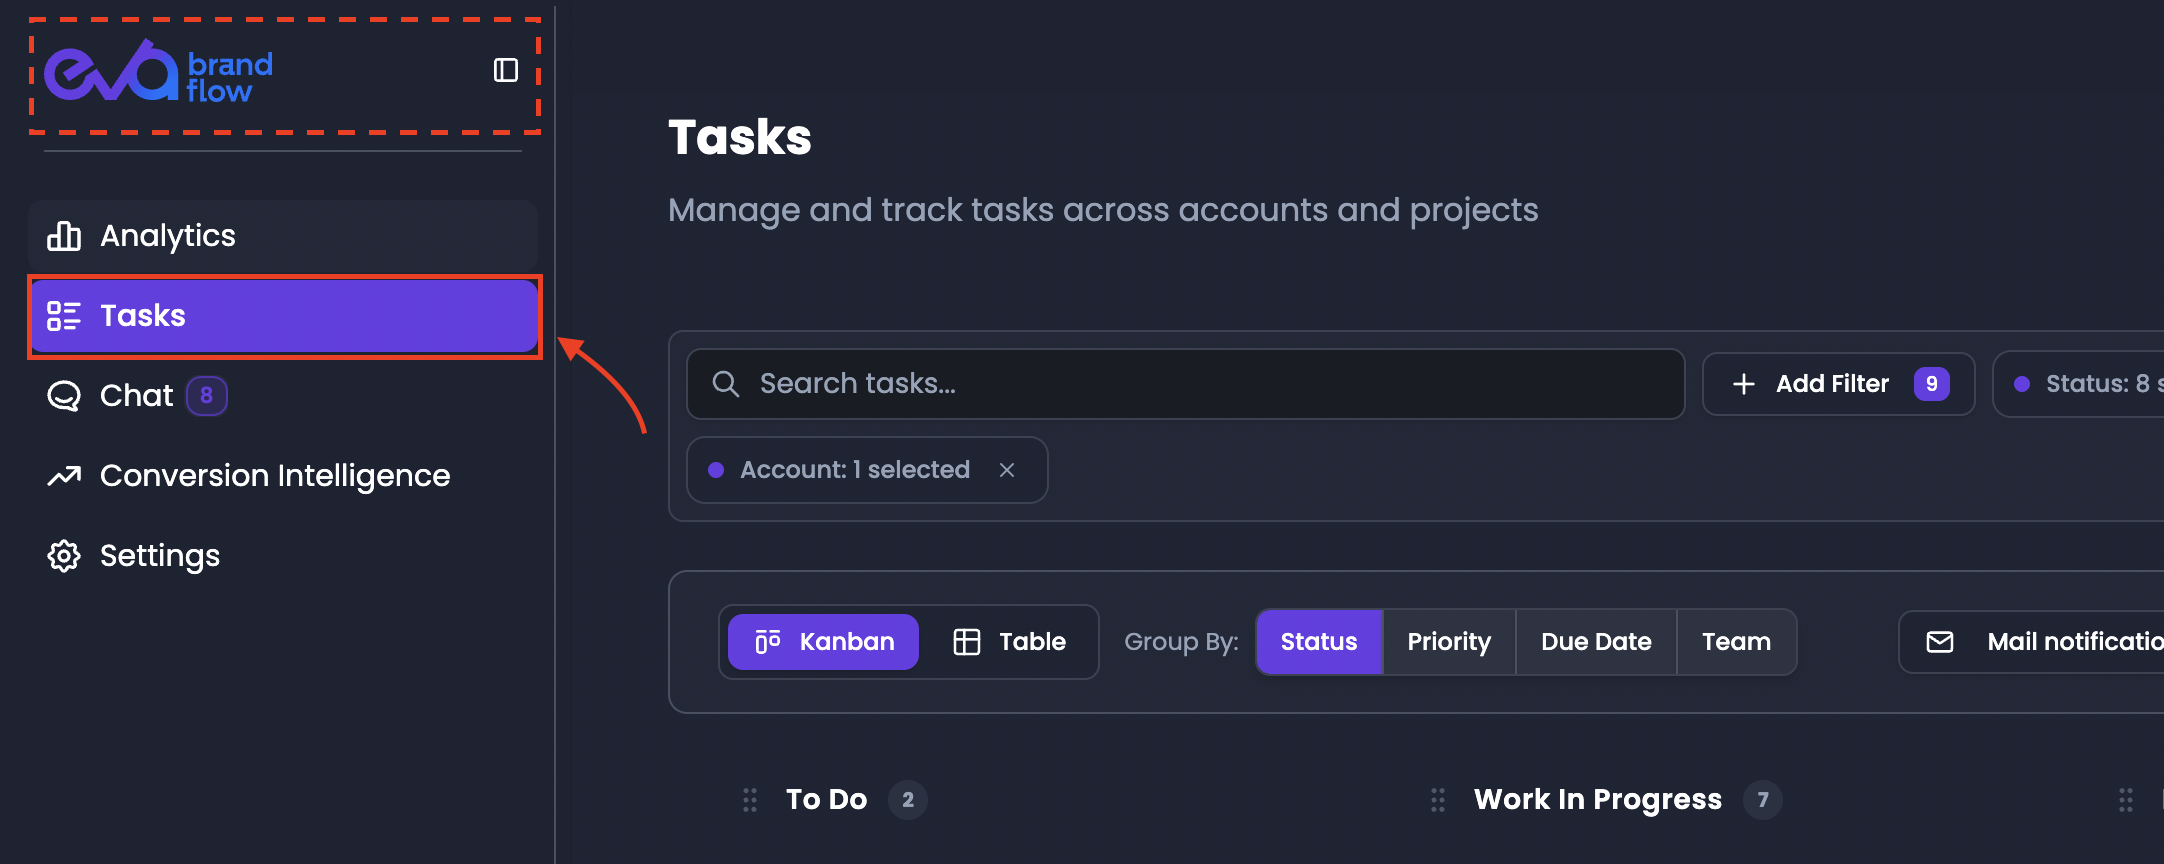Grab the To Do column handle
The width and height of the screenshot is (2164, 864).
click(x=750, y=800)
